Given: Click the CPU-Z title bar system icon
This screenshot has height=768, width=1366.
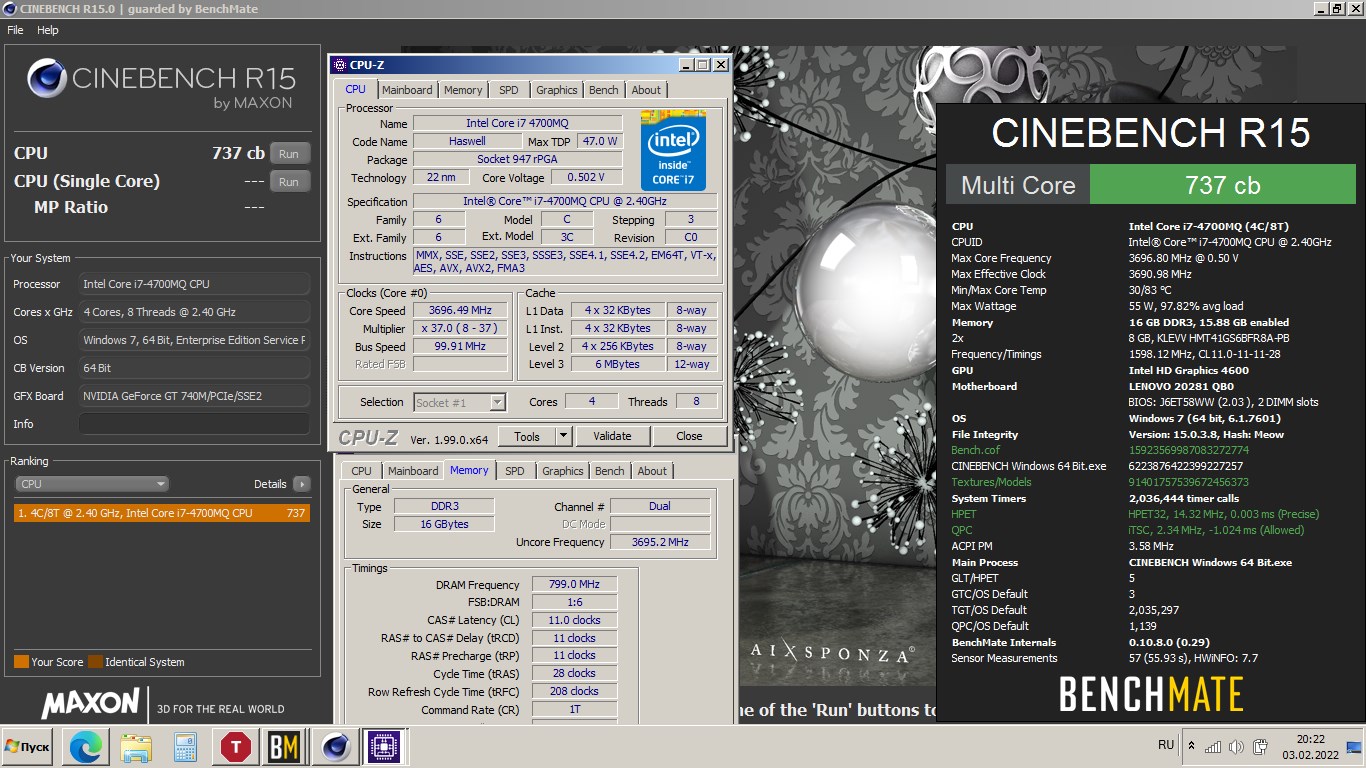Looking at the screenshot, I should 340,65.
